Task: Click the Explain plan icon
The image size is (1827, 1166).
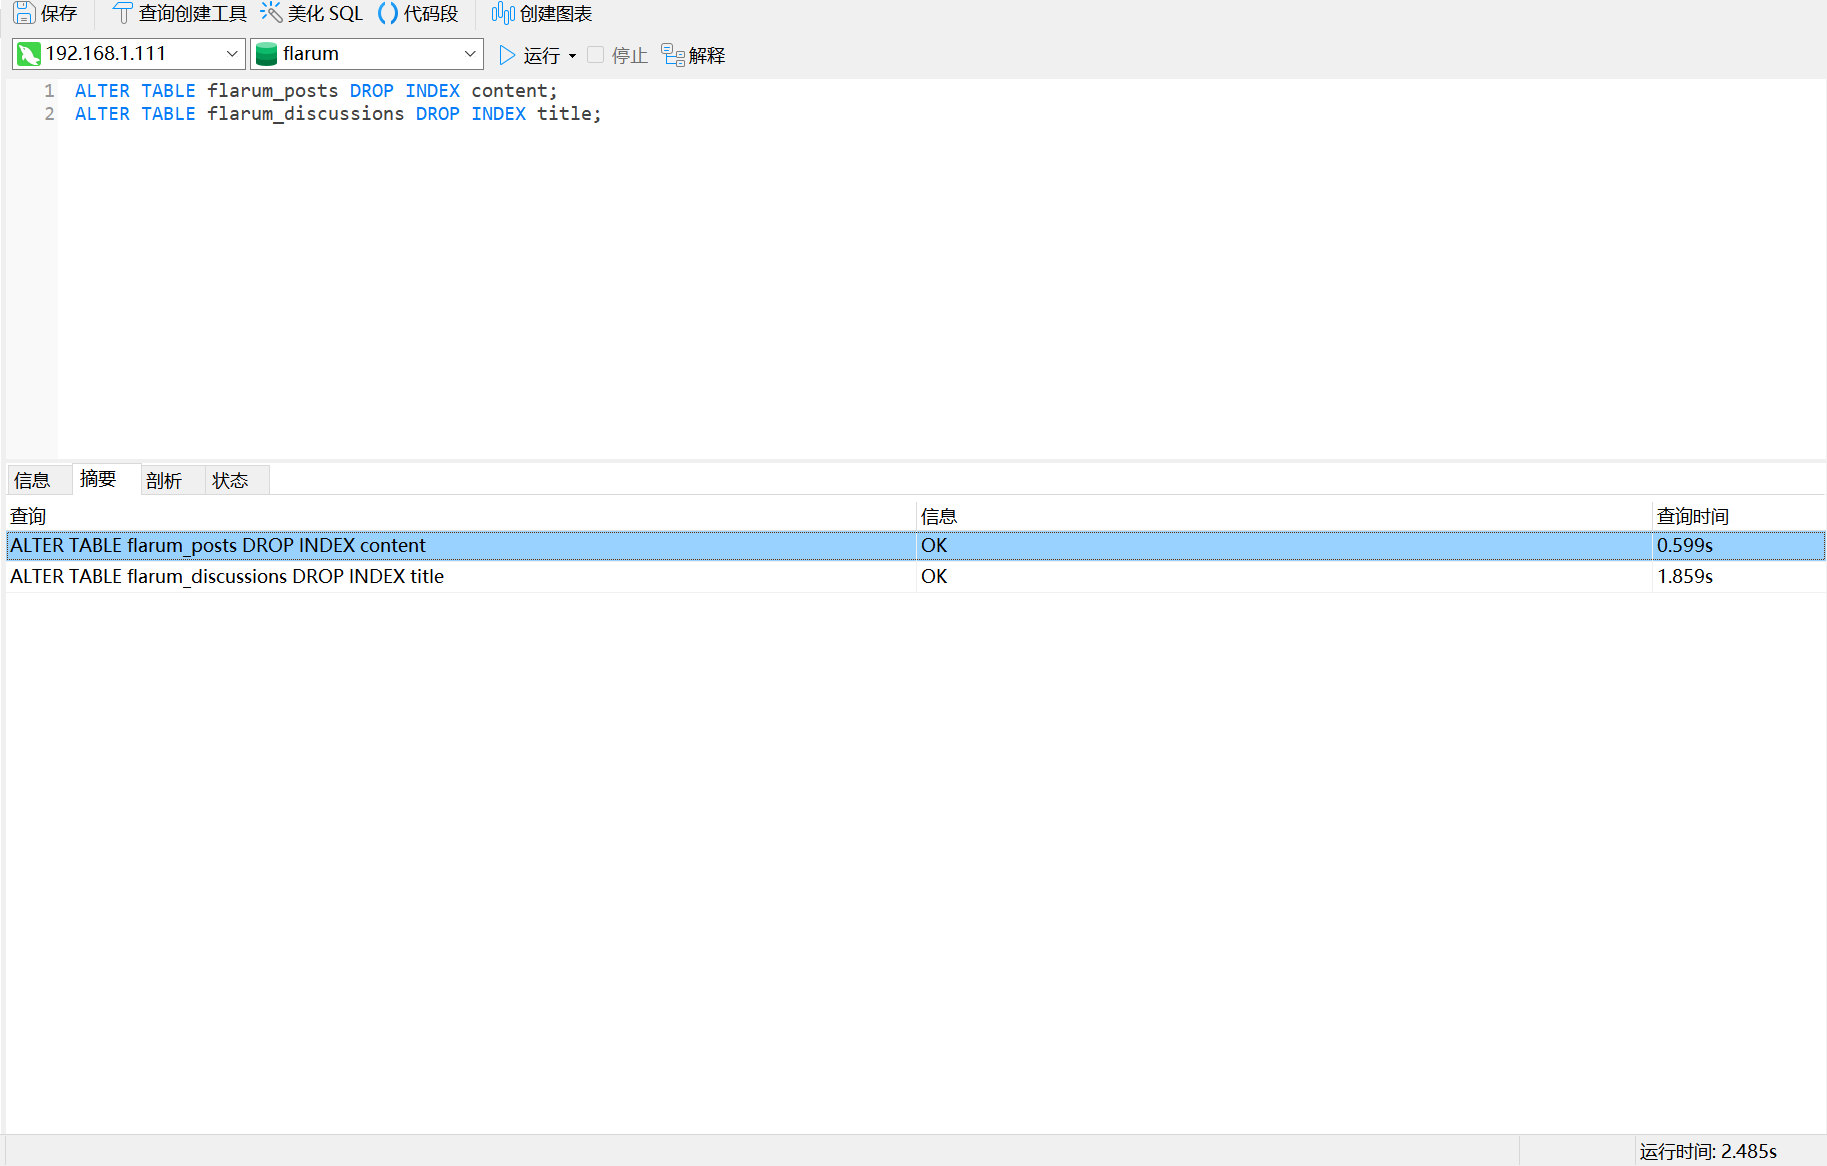Action: [673, 55]
